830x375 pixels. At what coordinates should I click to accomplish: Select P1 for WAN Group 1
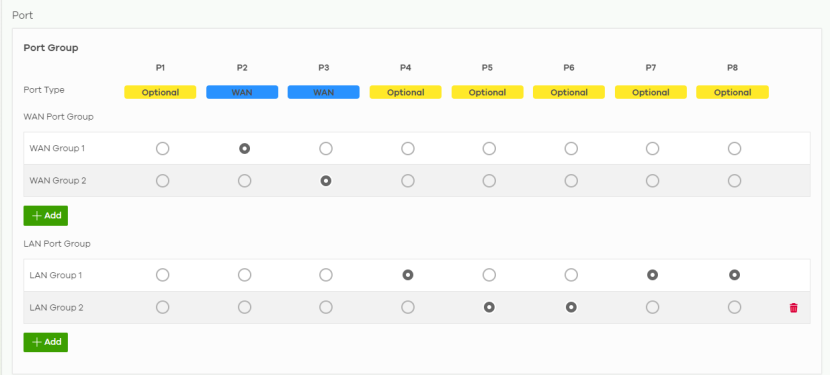[163, 149]
